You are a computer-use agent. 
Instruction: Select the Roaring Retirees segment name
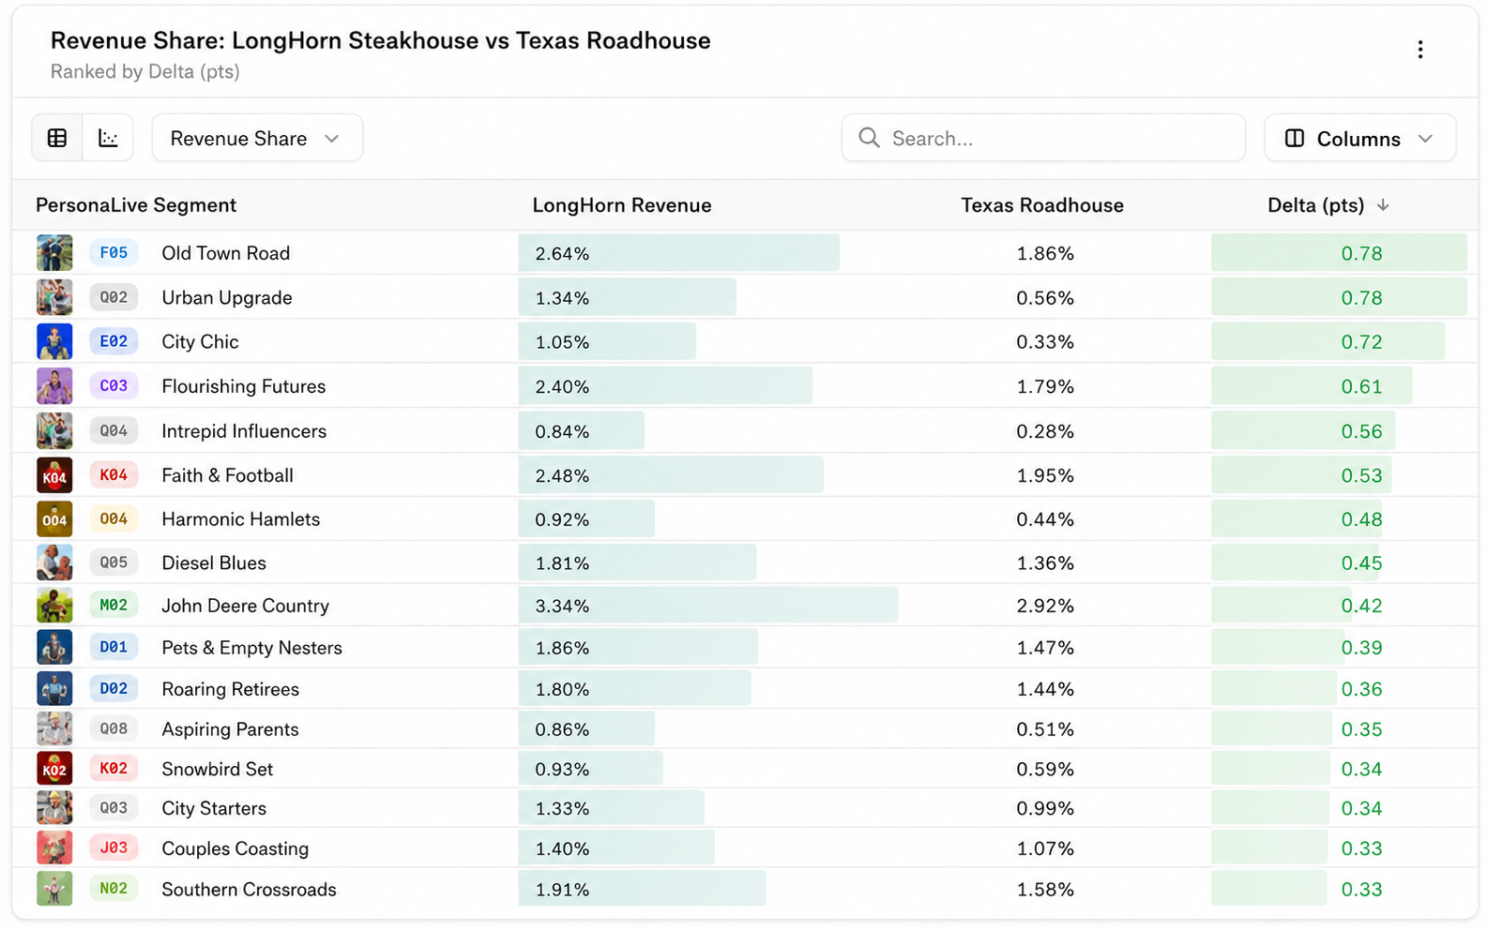[x=230, y=689]
